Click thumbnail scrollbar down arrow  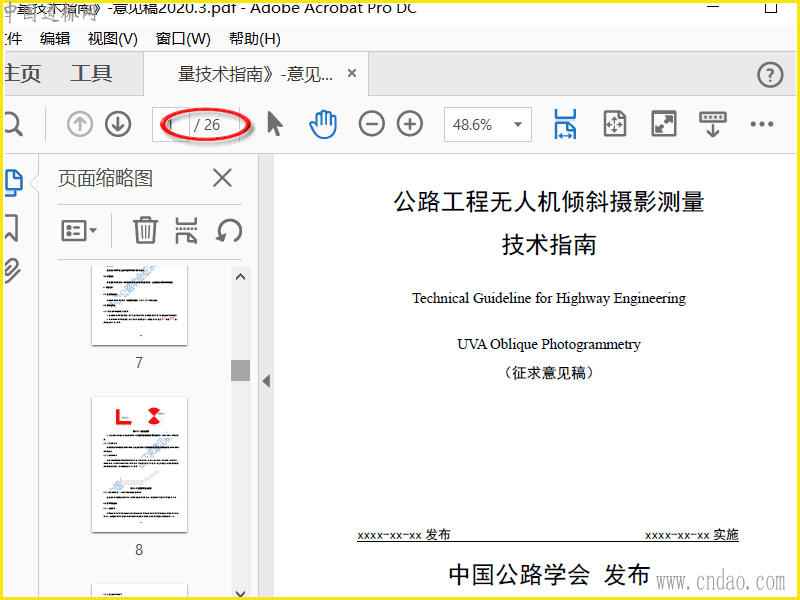click(x=241, y=593)
